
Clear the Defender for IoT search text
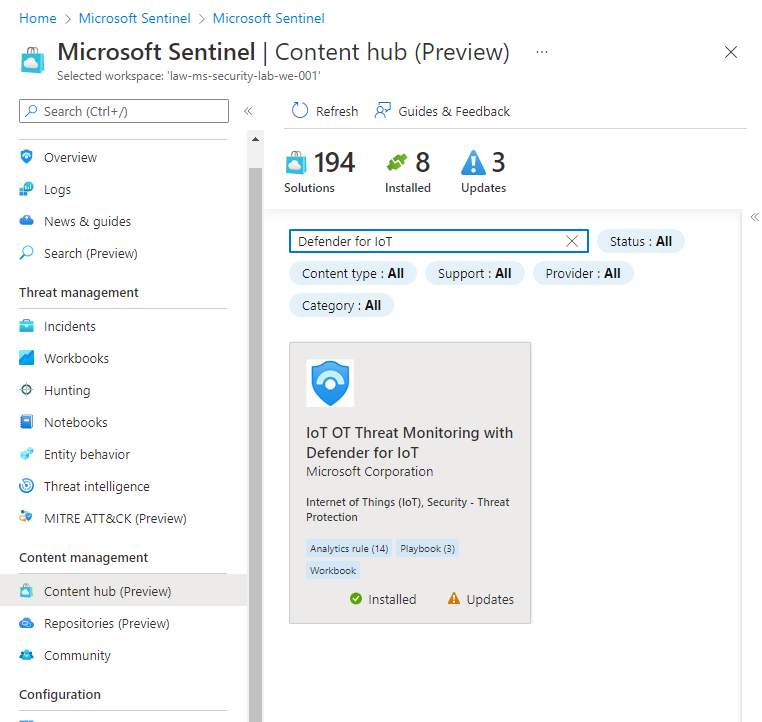572,241
